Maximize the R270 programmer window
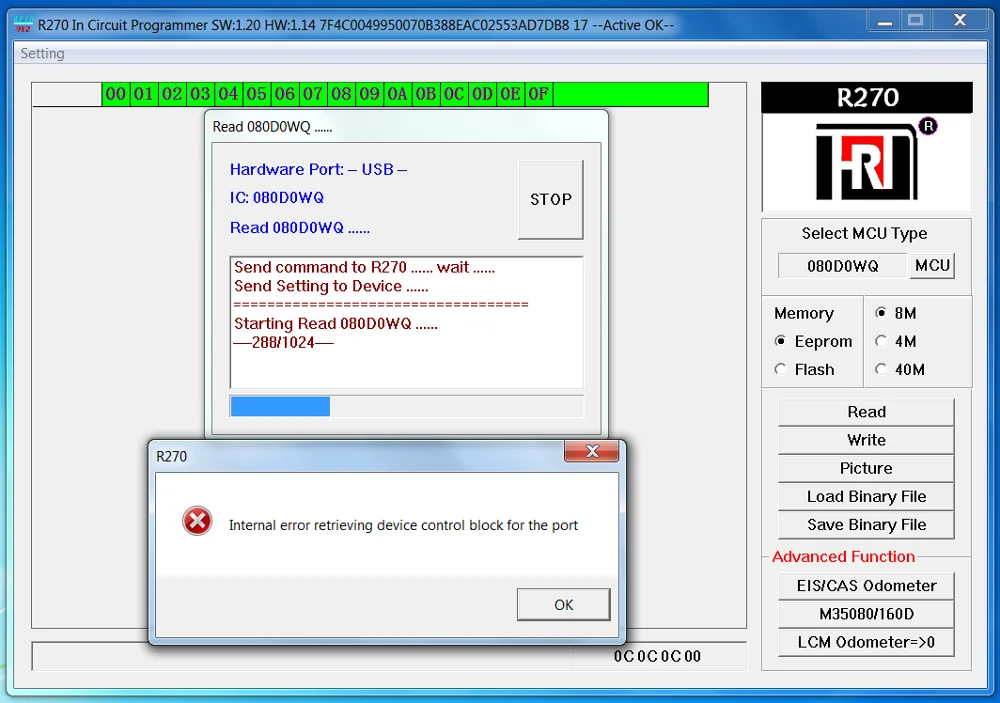The height and width of the screenshot is (703, 1000). (916, 21)
